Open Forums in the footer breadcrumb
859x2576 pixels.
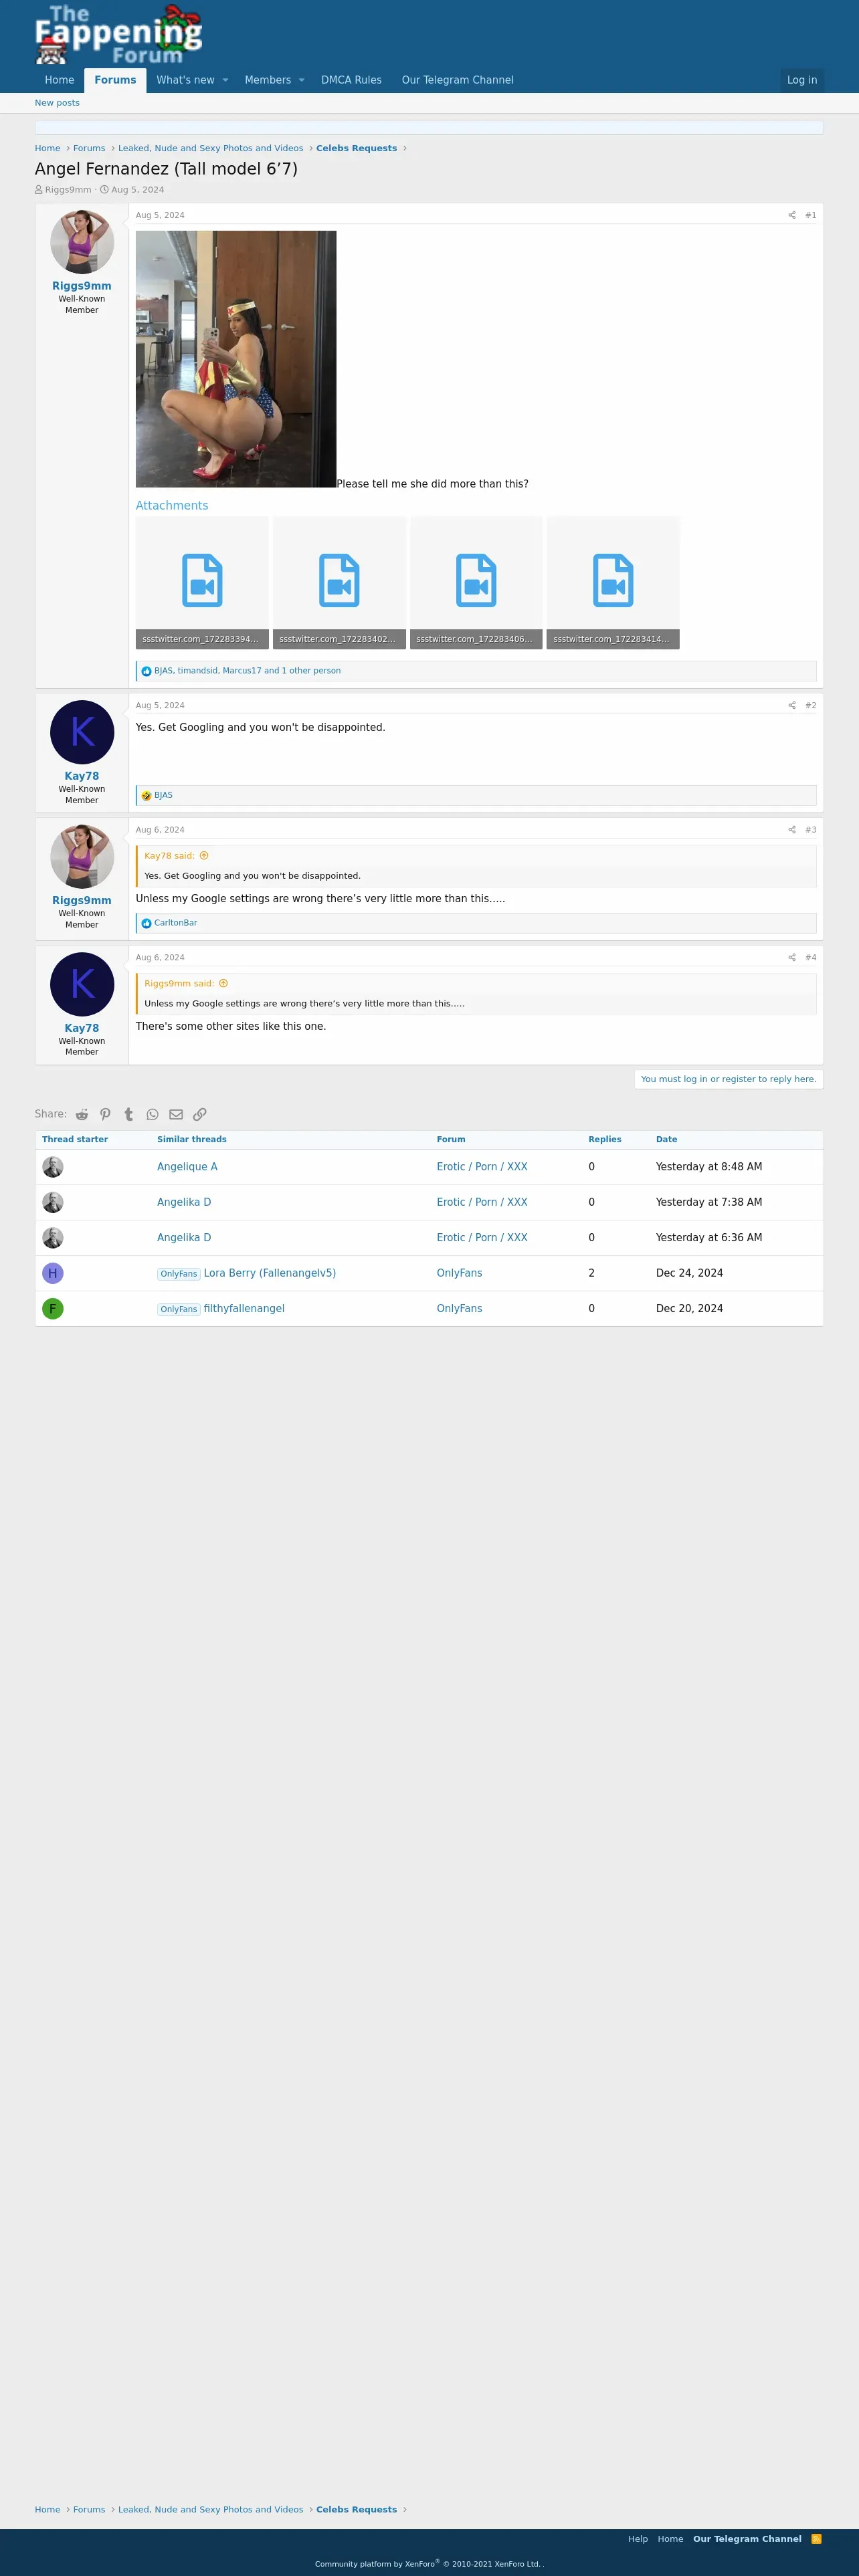point(89,2509)
